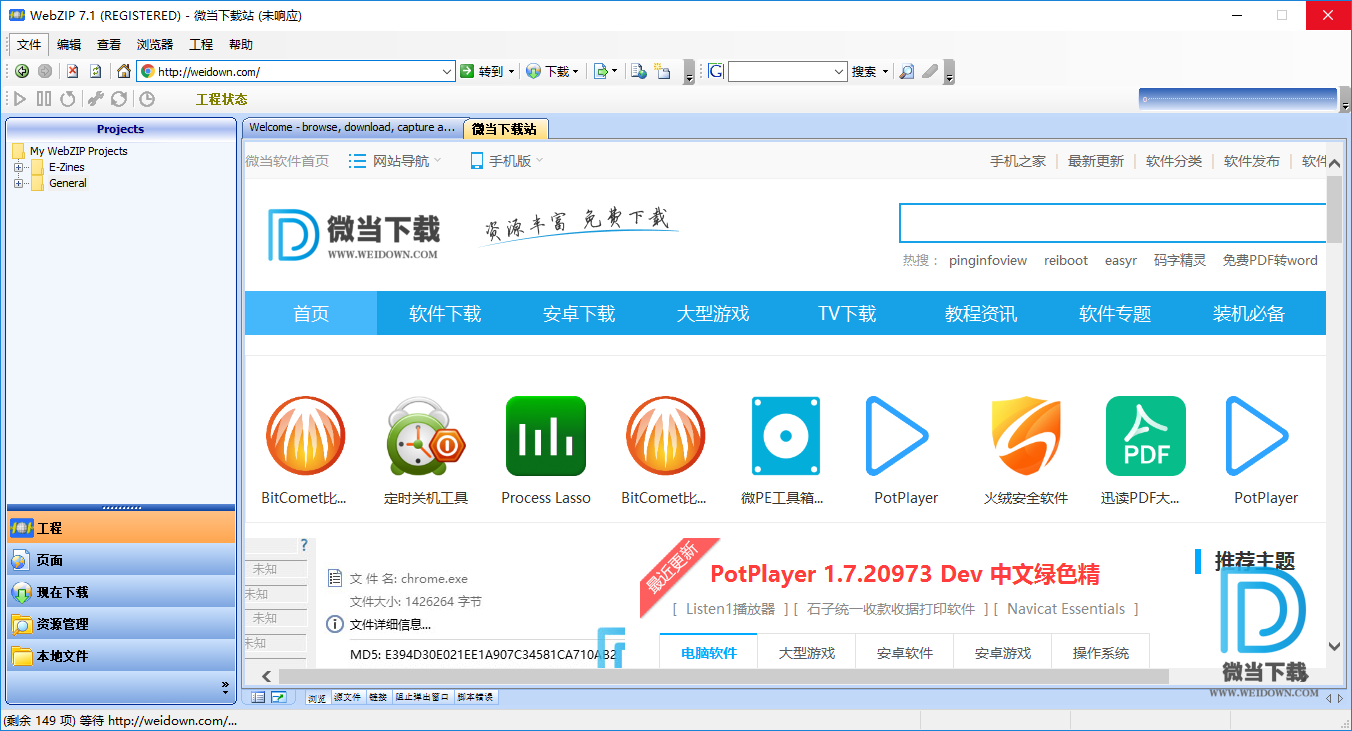Image resolution: width=1352 pixels, height=731 pixels.
Task: Click the Play start project icon
Action: tap(20, 98)
